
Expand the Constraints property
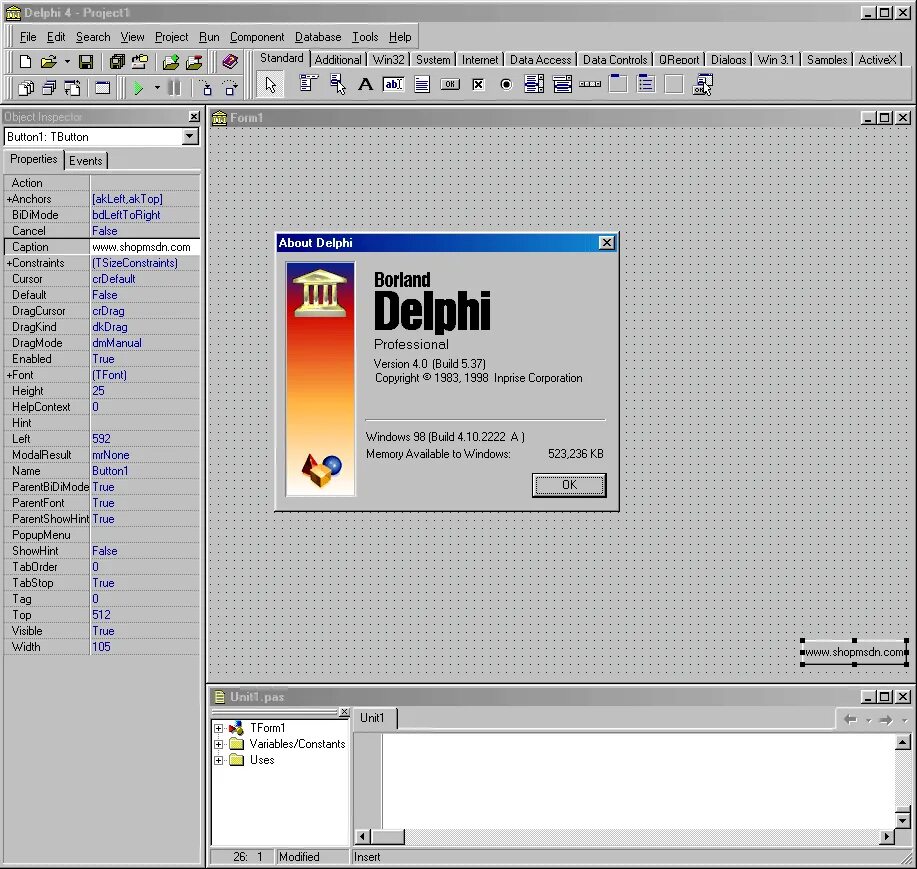tap(9, 263)
